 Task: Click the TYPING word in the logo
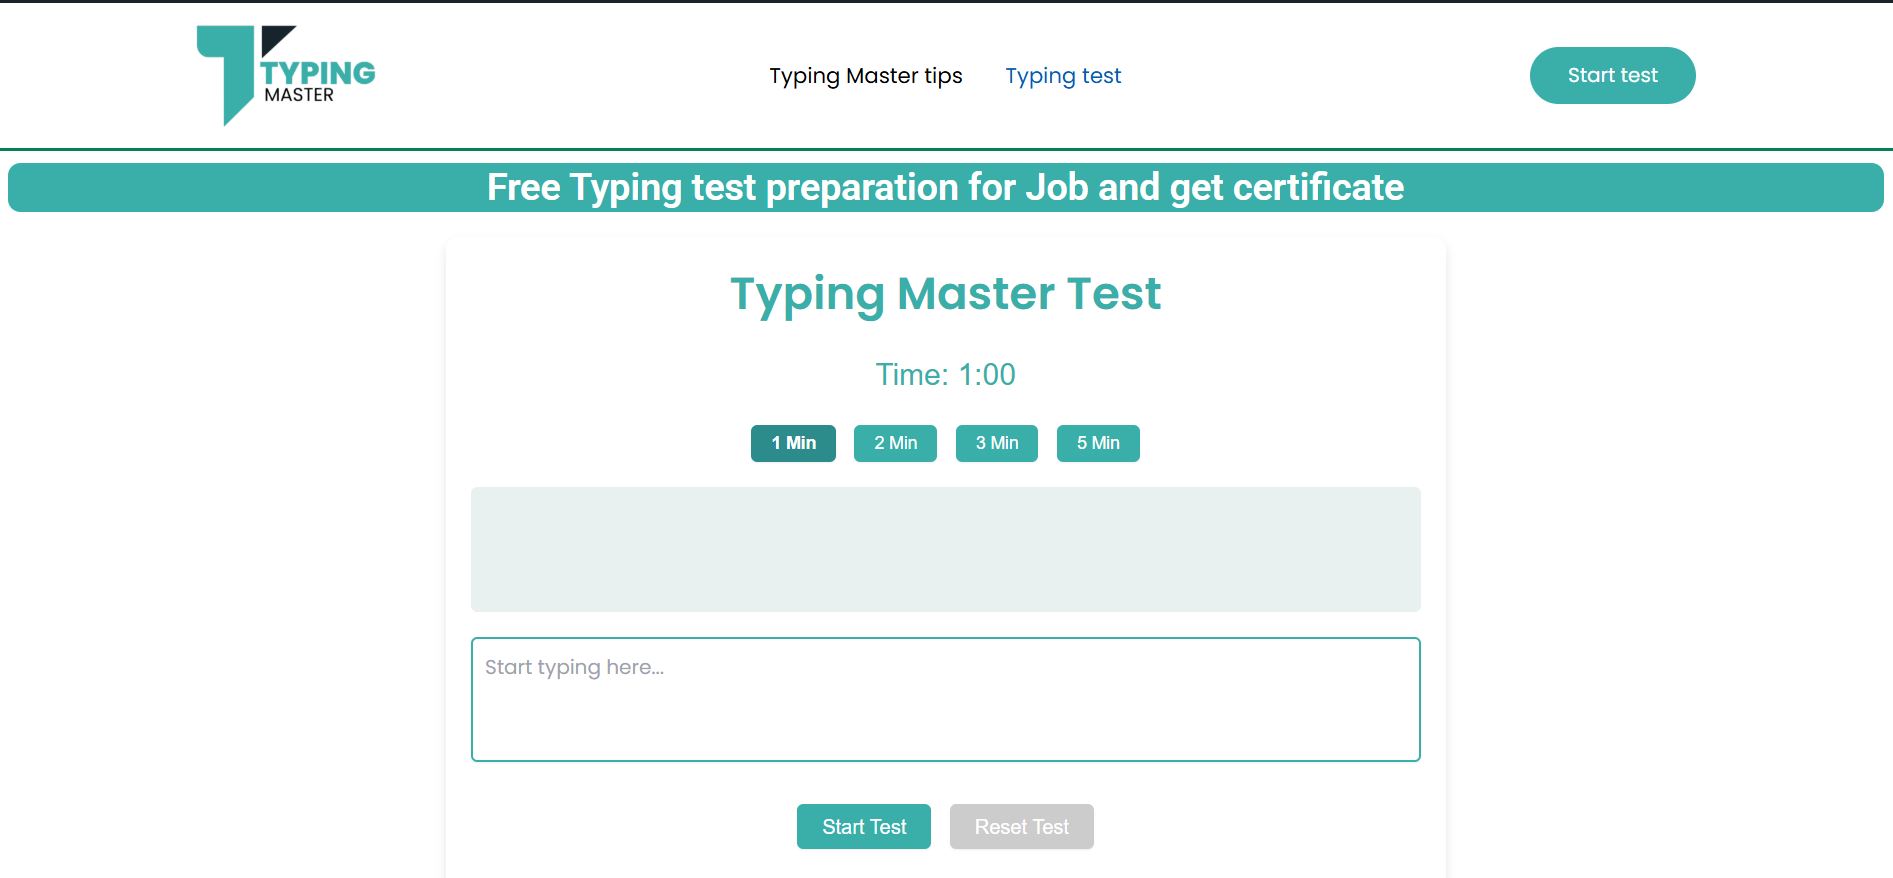tap(318, 73)
